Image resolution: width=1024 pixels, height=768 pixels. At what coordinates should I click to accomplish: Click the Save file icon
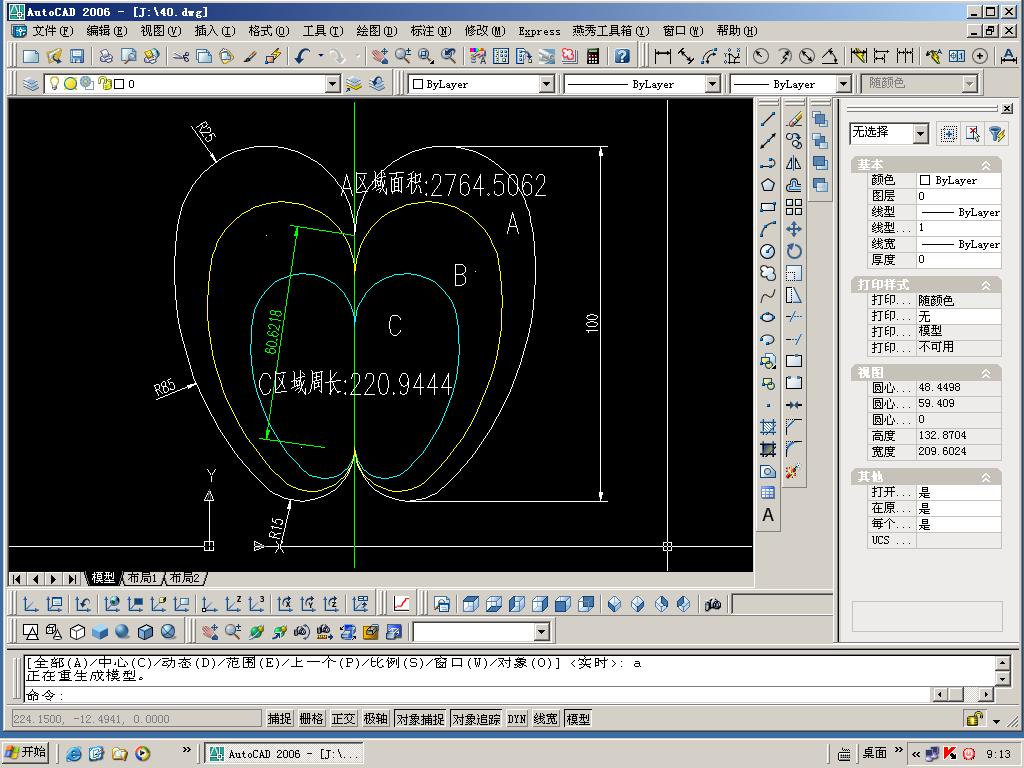coord(77,56)
